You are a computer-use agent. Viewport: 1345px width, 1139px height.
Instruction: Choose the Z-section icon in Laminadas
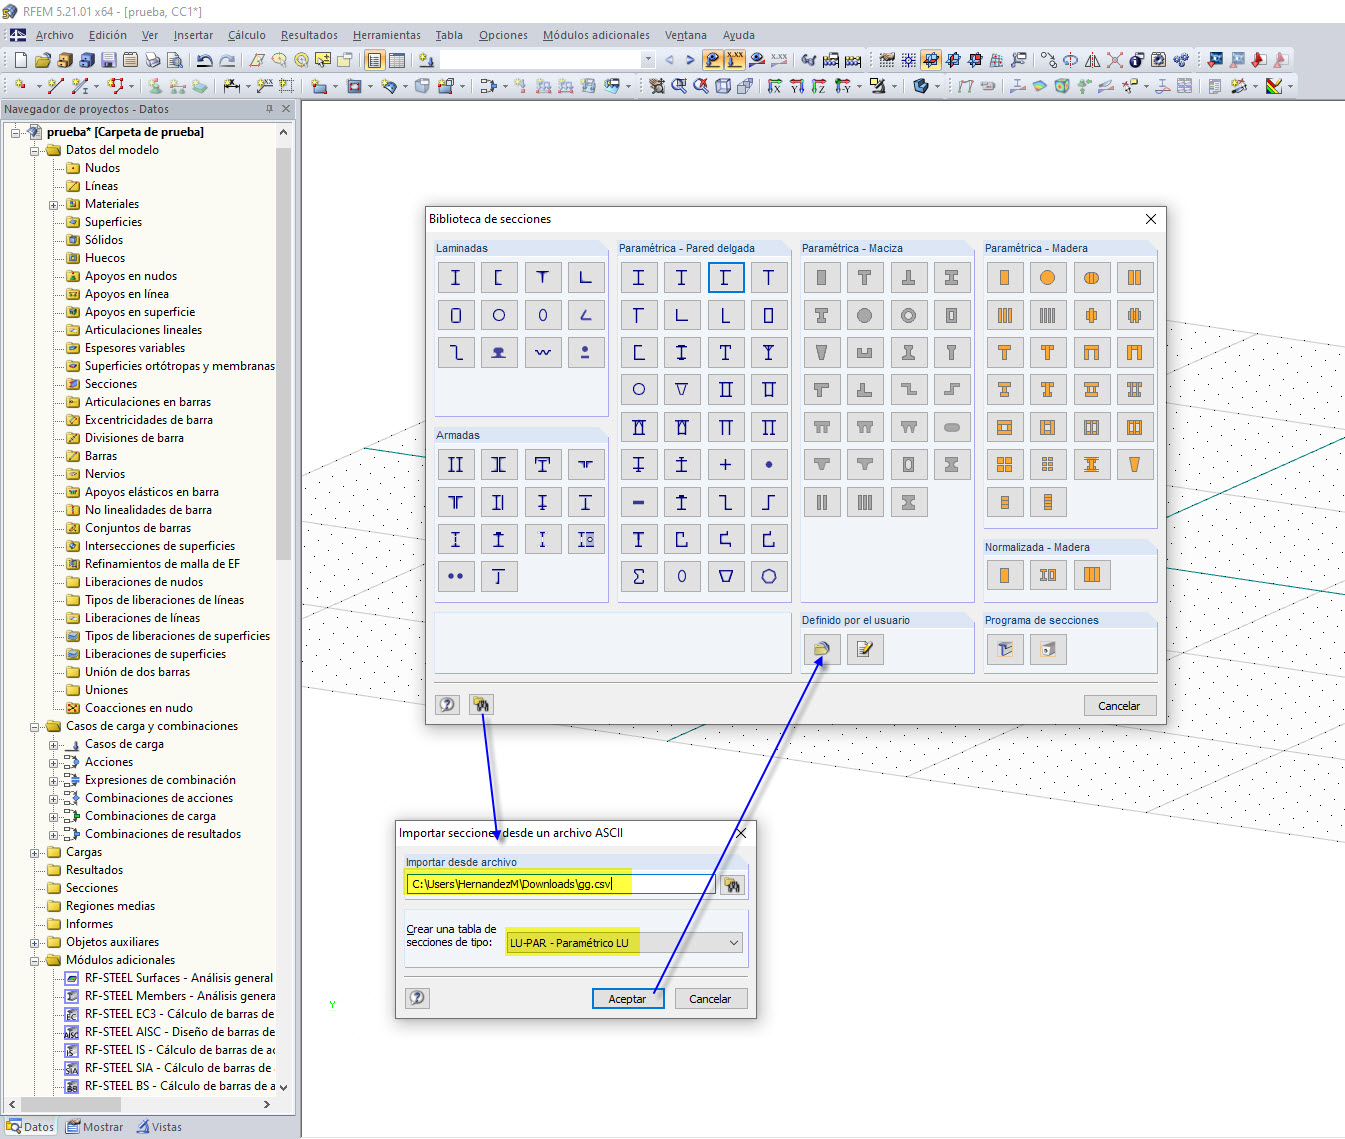tap(455, 352)
